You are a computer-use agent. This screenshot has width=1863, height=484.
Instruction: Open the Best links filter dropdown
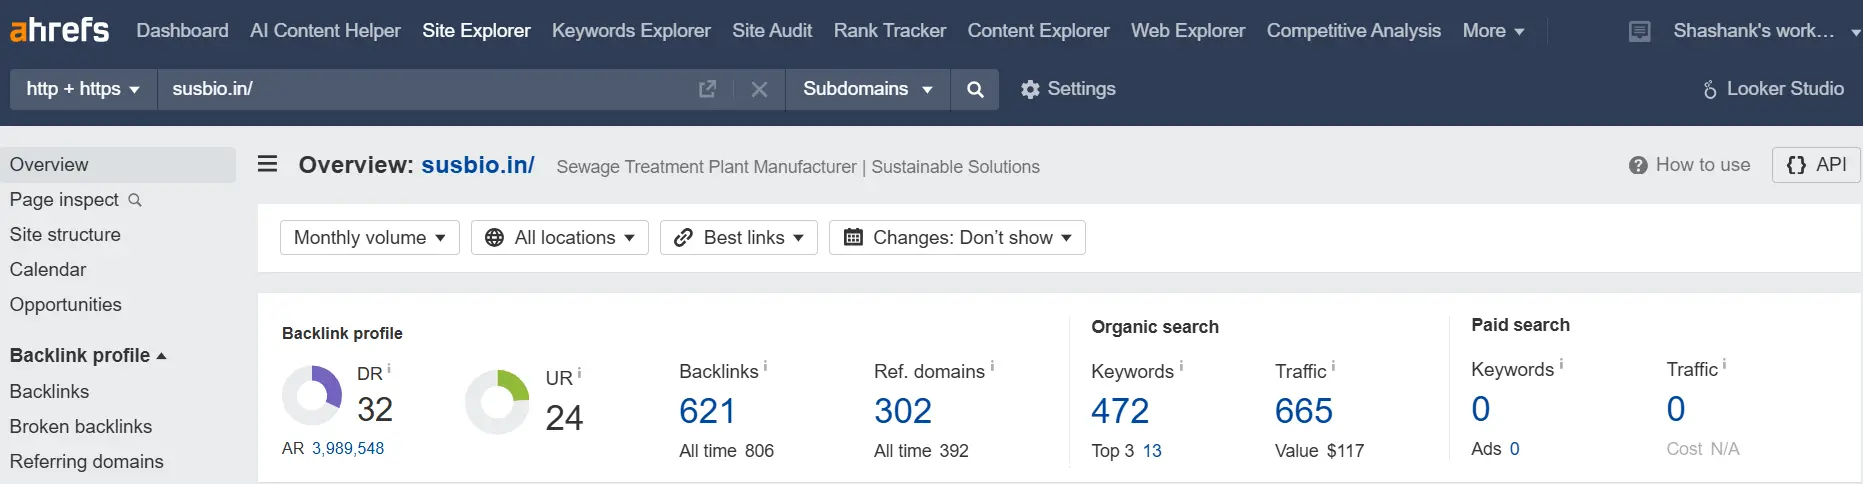coord(739,237)
